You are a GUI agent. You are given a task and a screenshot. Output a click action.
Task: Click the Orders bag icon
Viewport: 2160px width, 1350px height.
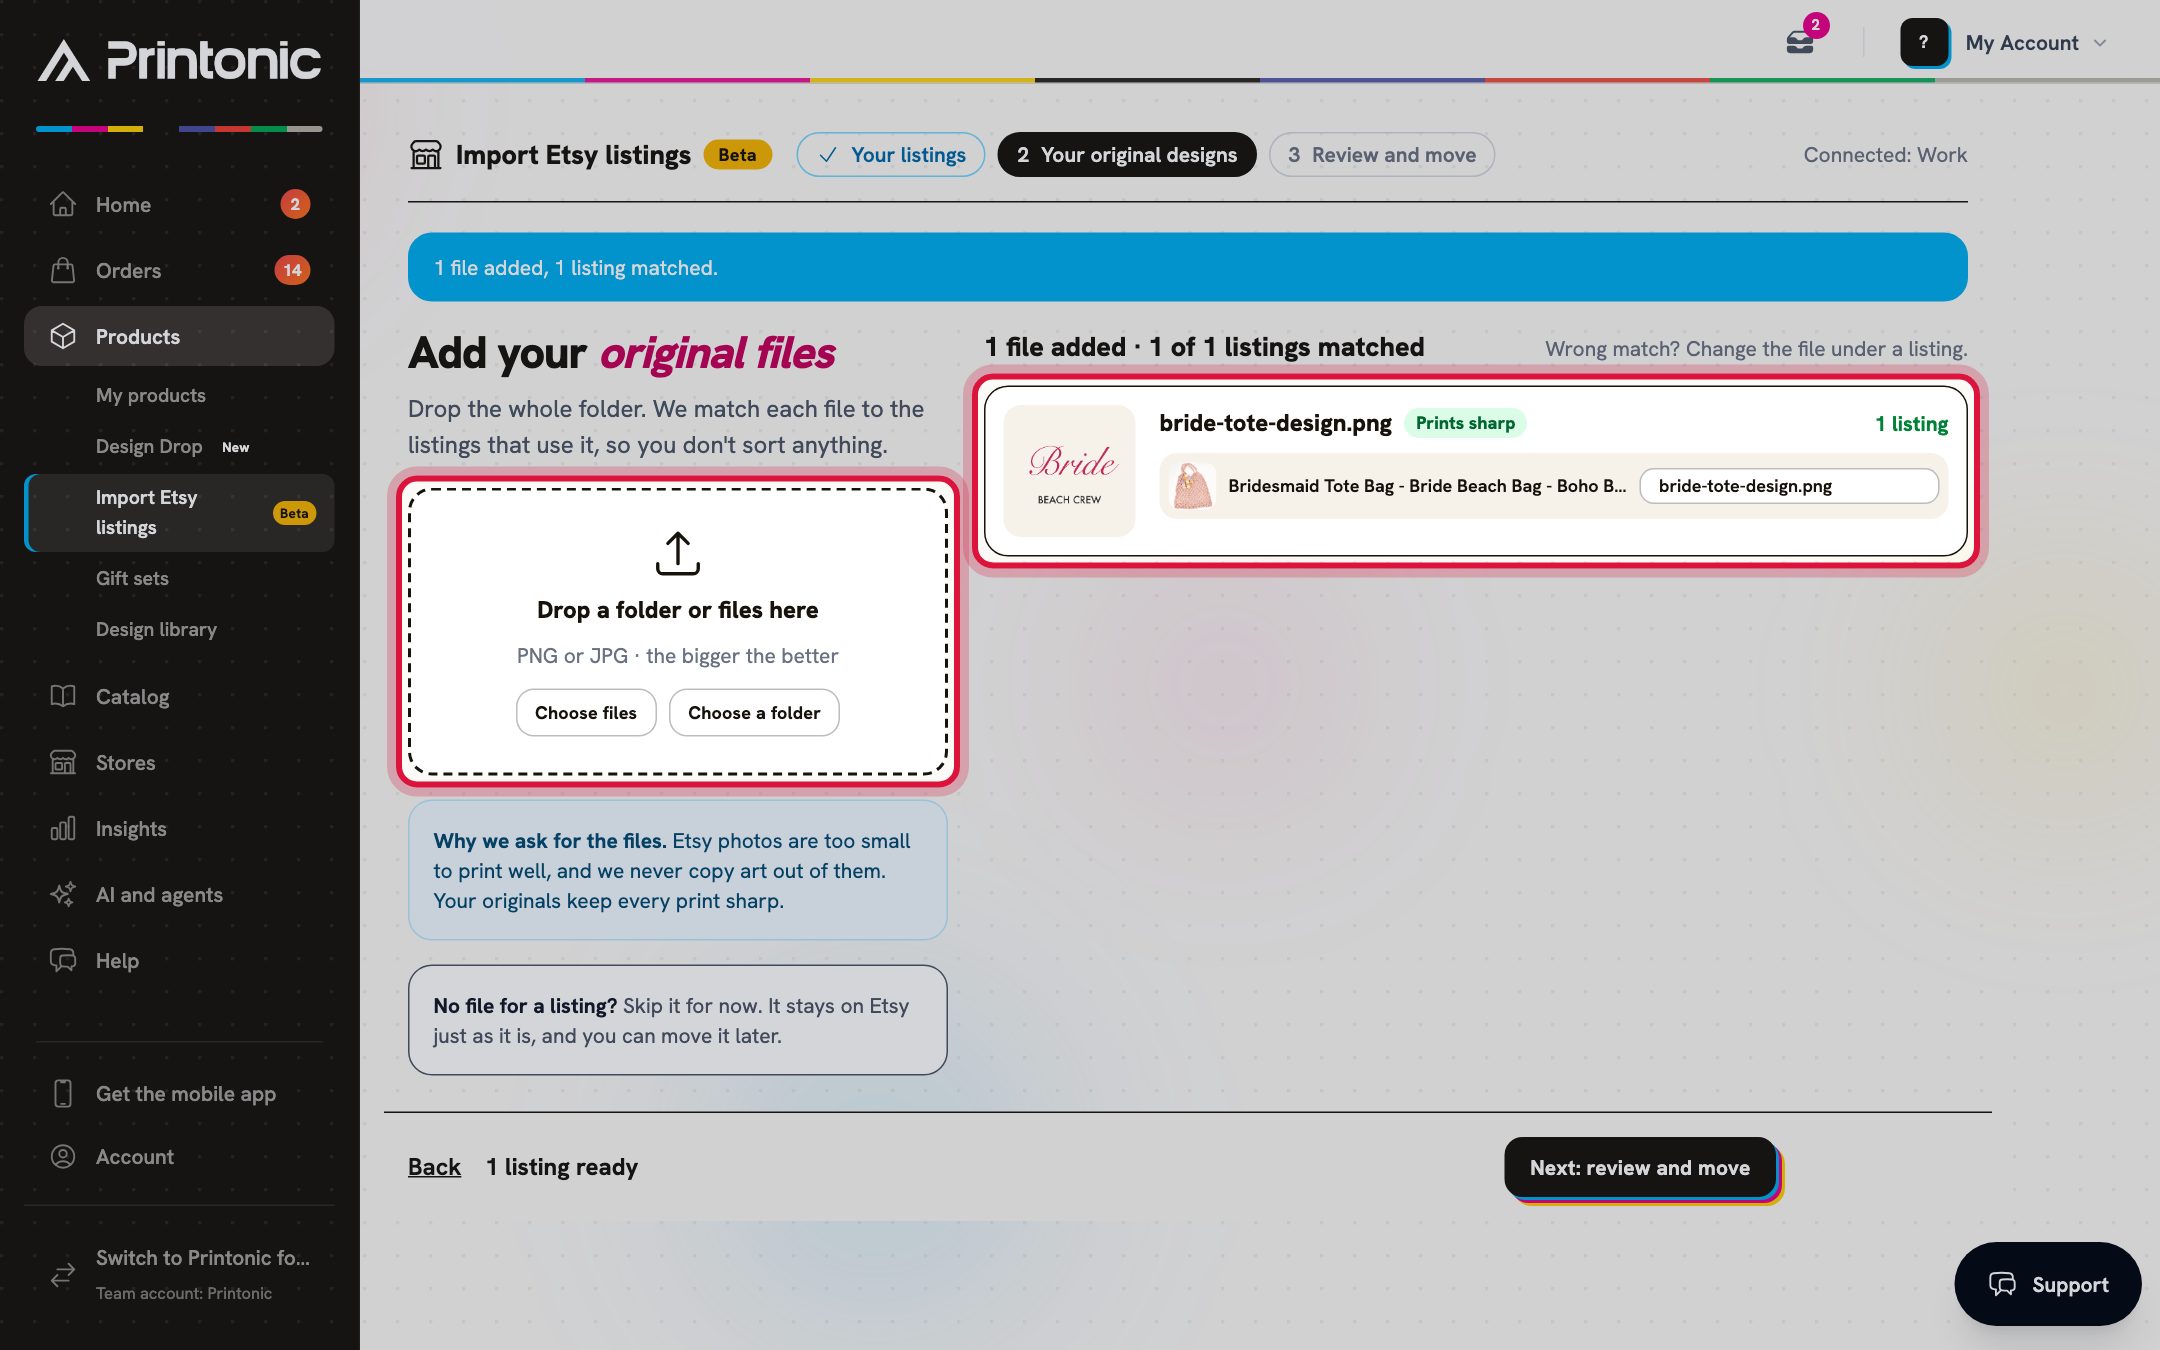pos(63,270)
